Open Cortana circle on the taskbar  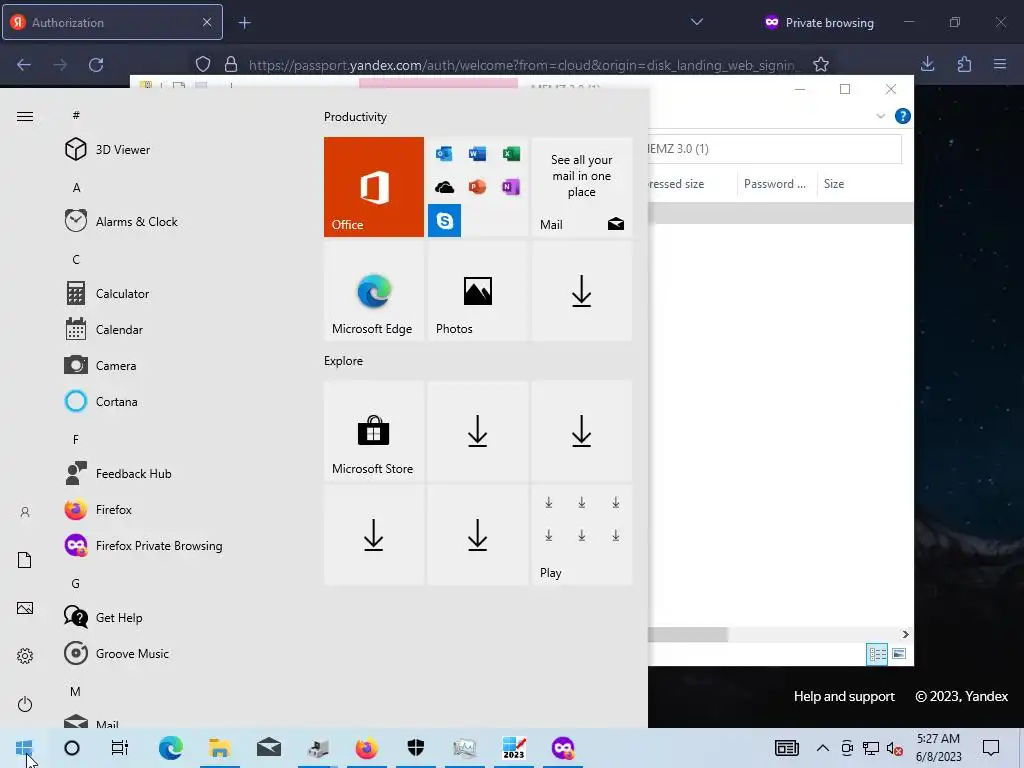click(72, 748)
